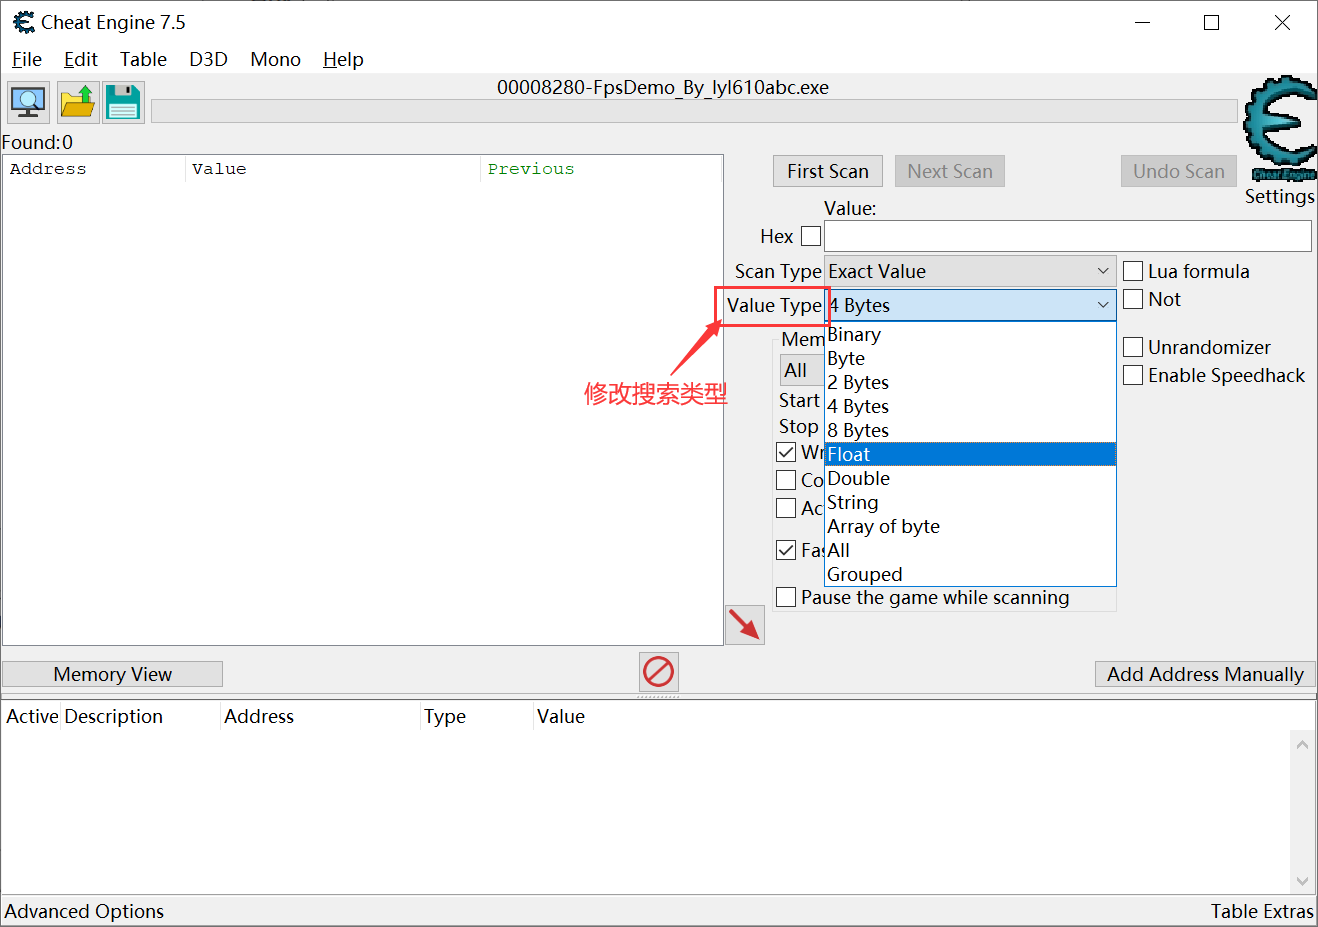Click the Address column header in results
Screen dimensions: 1318x927
click(x=95, y=169)
